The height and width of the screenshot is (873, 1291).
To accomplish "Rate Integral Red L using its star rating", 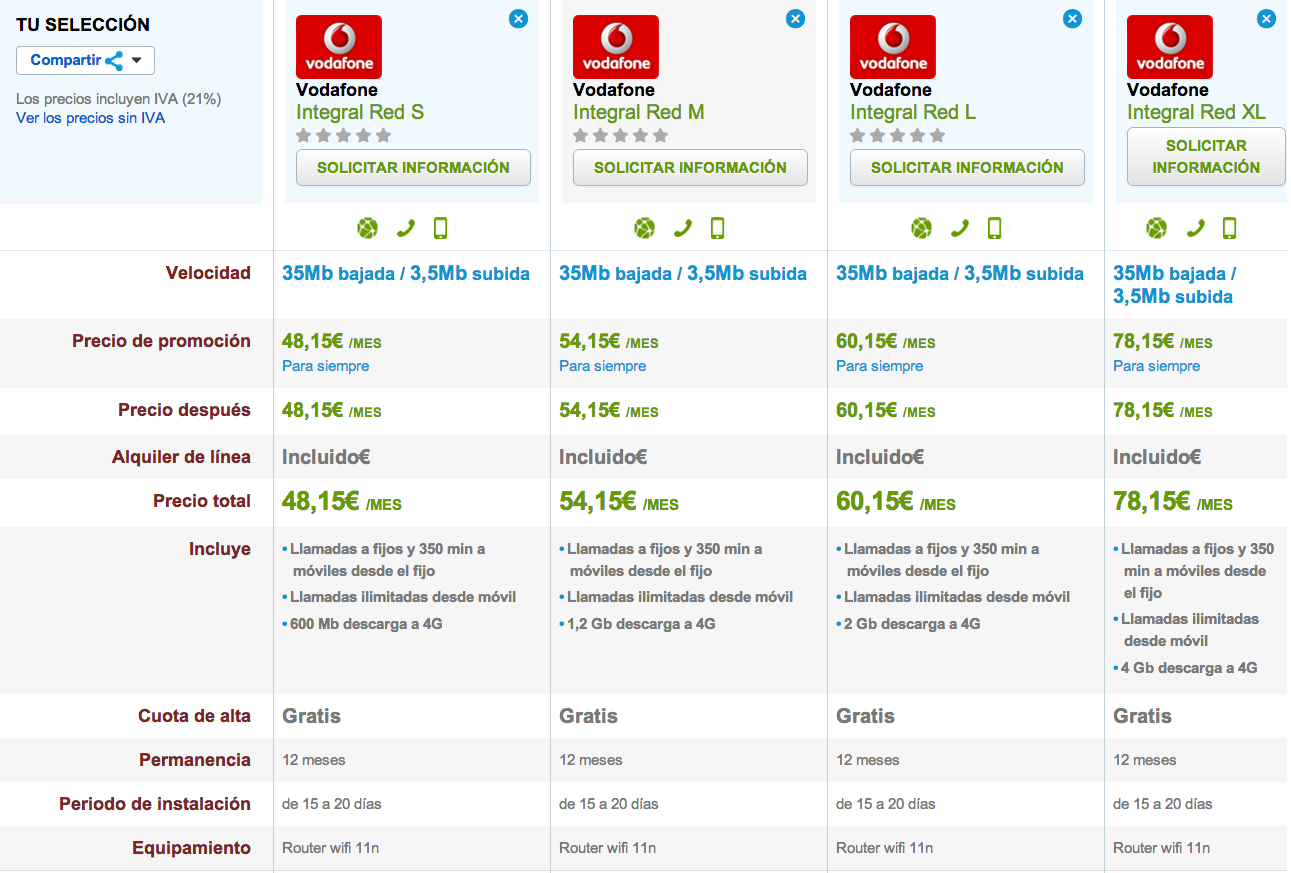I will [x=897, y=136].
